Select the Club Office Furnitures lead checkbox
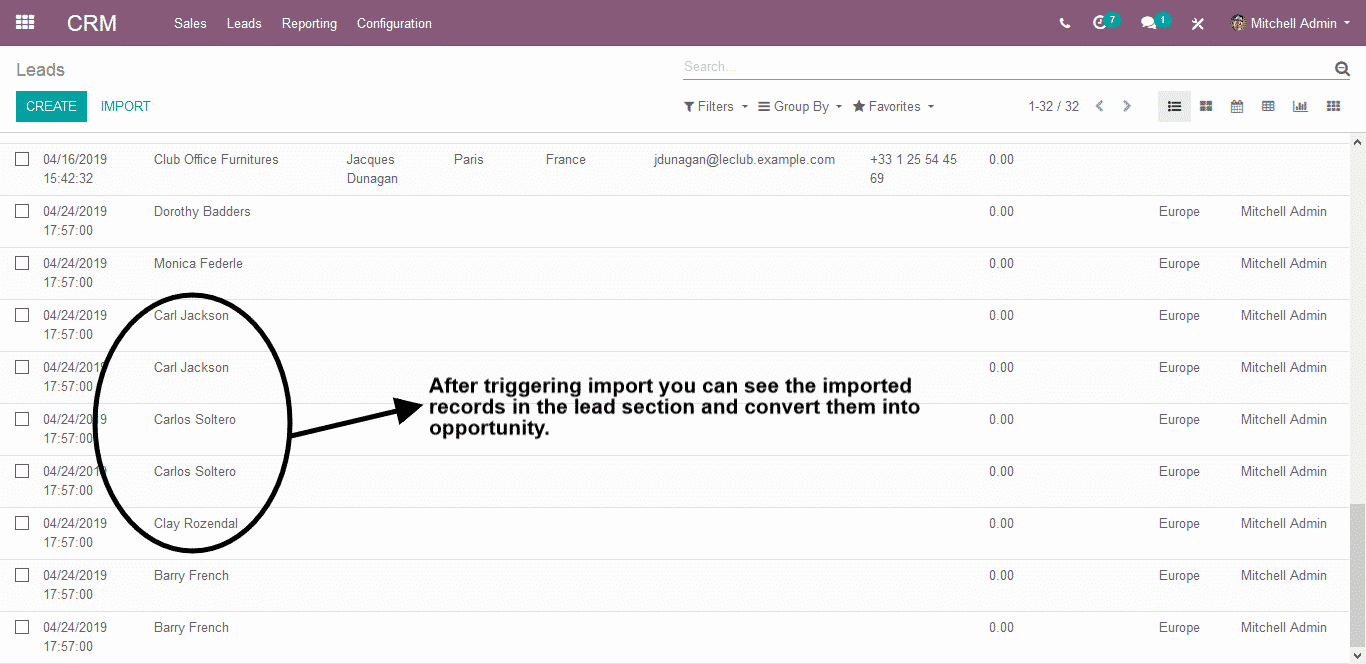 tap(22, 159)
